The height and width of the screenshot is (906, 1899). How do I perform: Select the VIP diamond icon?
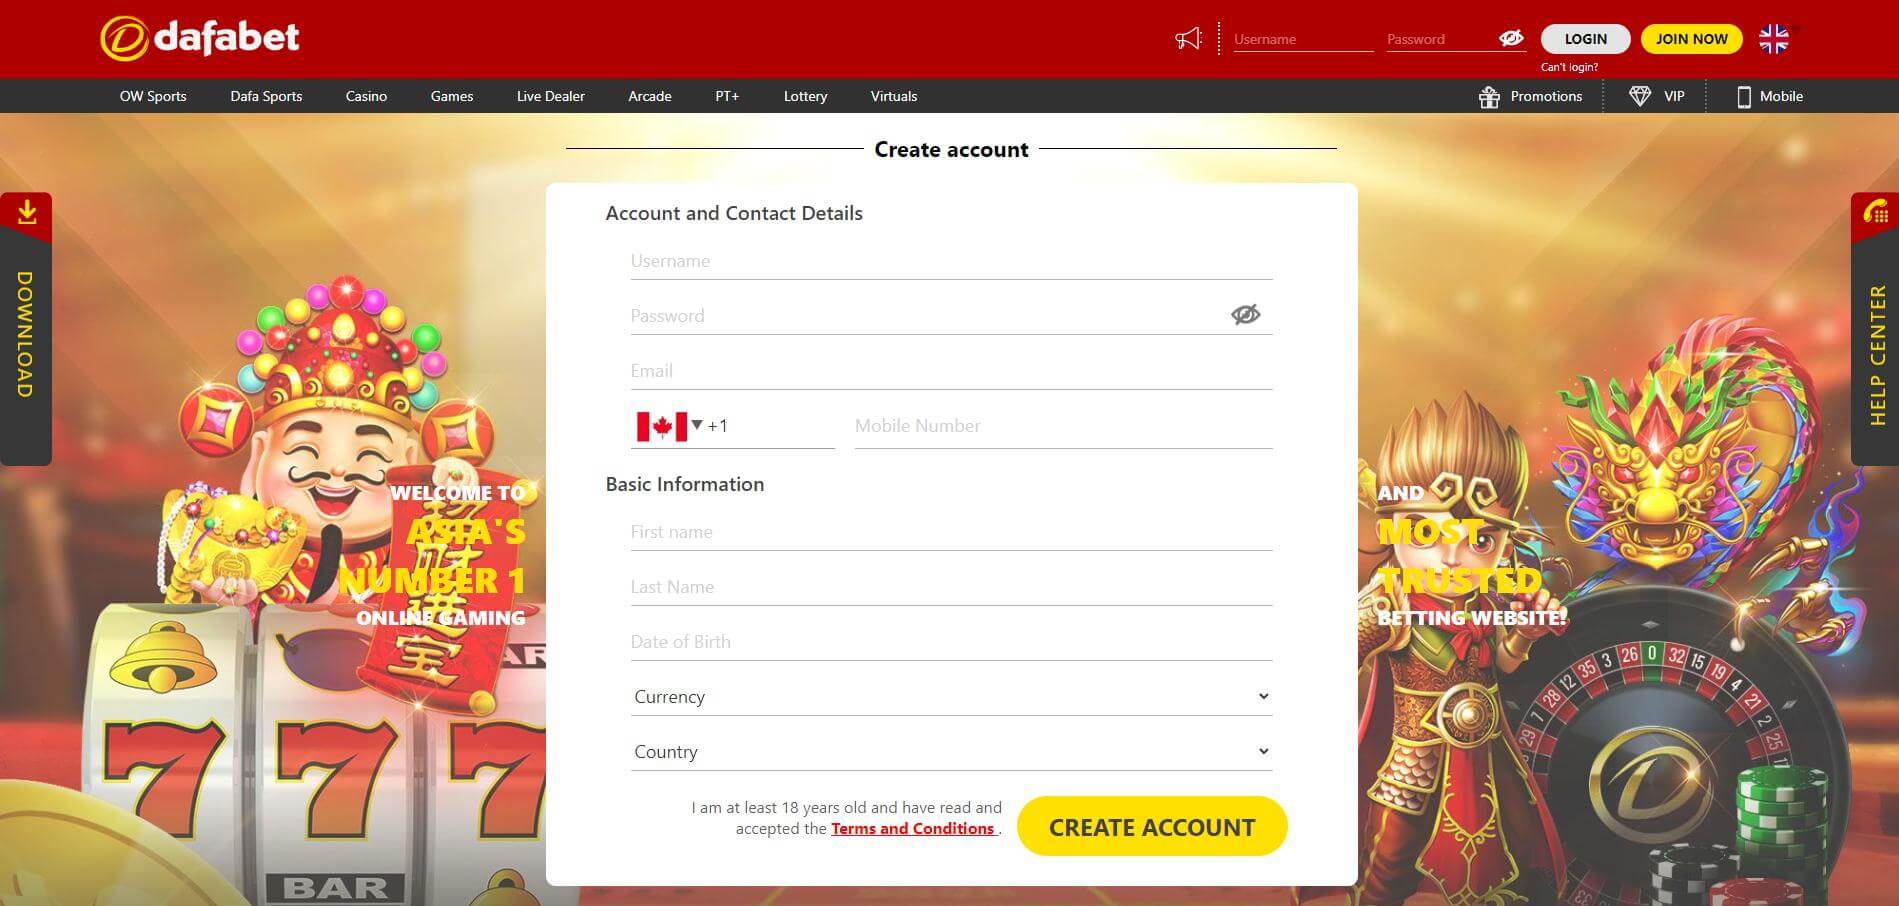(1639, 96)
